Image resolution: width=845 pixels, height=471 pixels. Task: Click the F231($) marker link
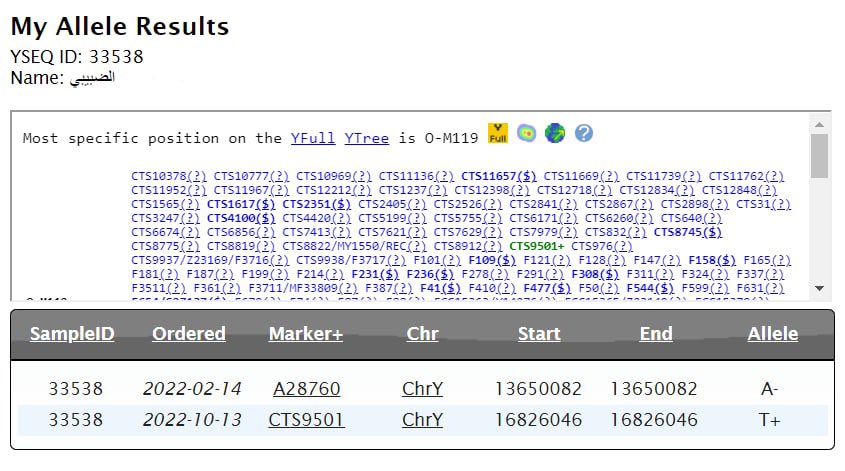pos(375,274)
